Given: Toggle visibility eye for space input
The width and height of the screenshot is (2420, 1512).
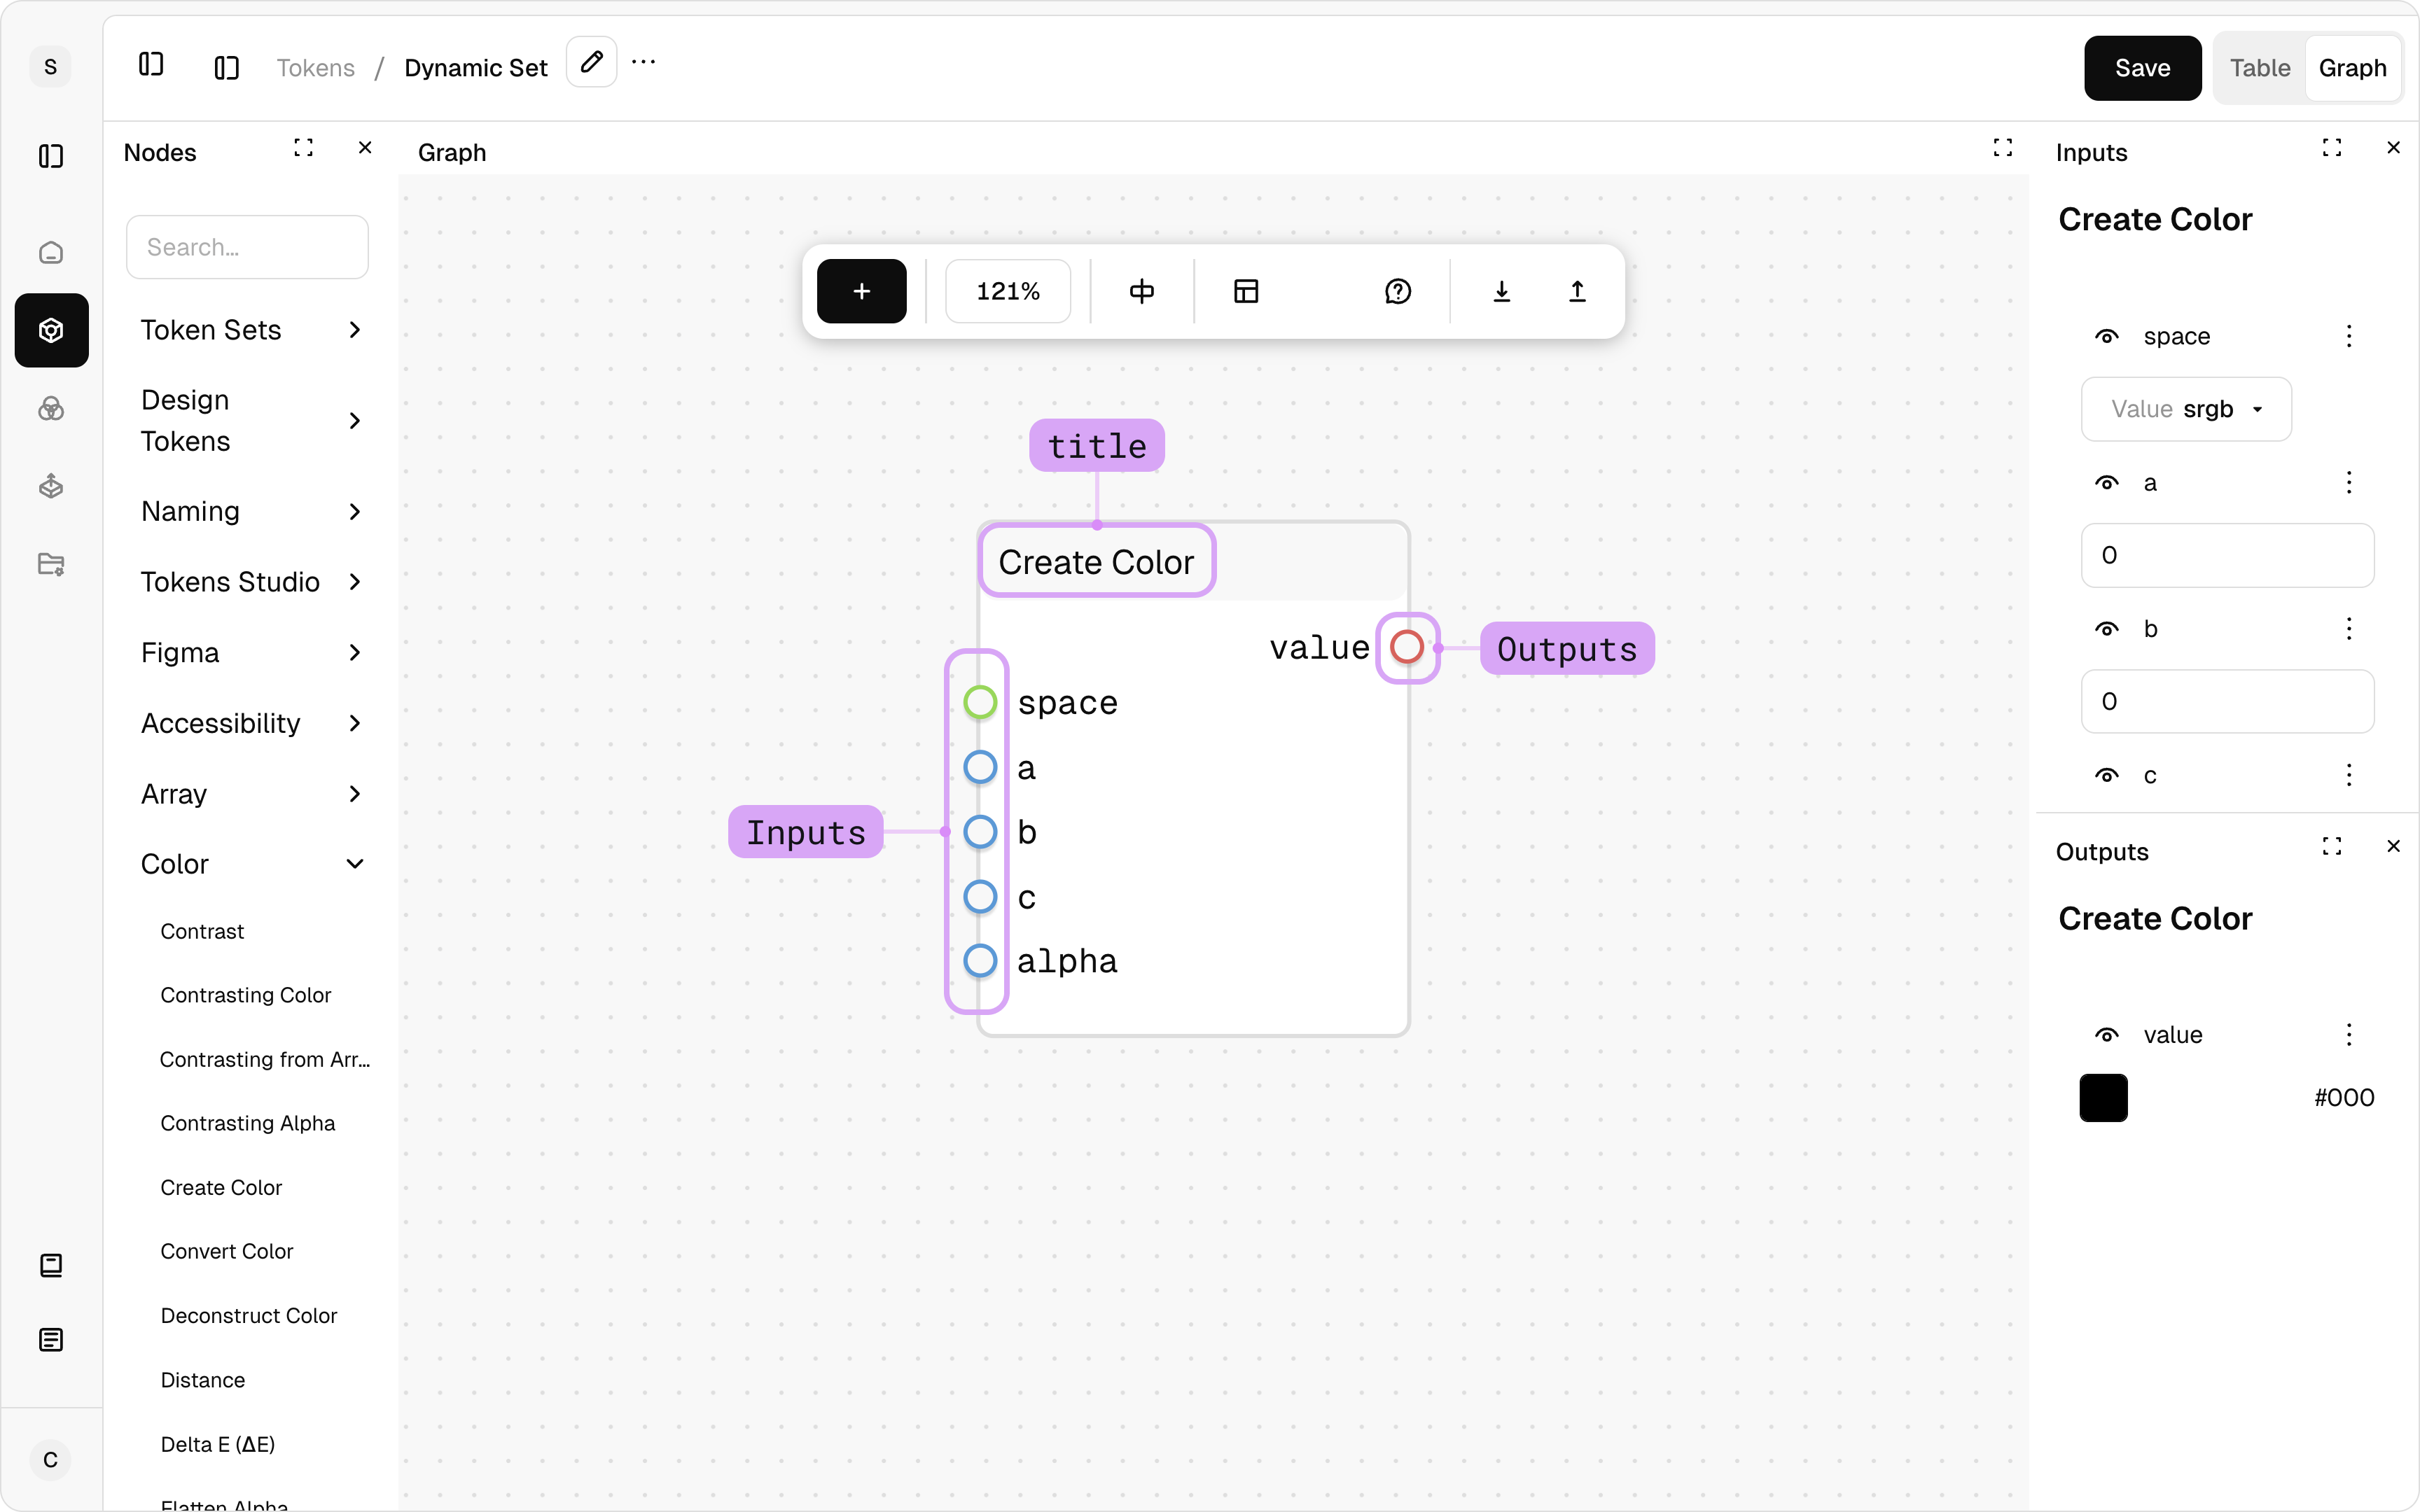Looking at the screenshot, I should click(x=2106, y=337).
